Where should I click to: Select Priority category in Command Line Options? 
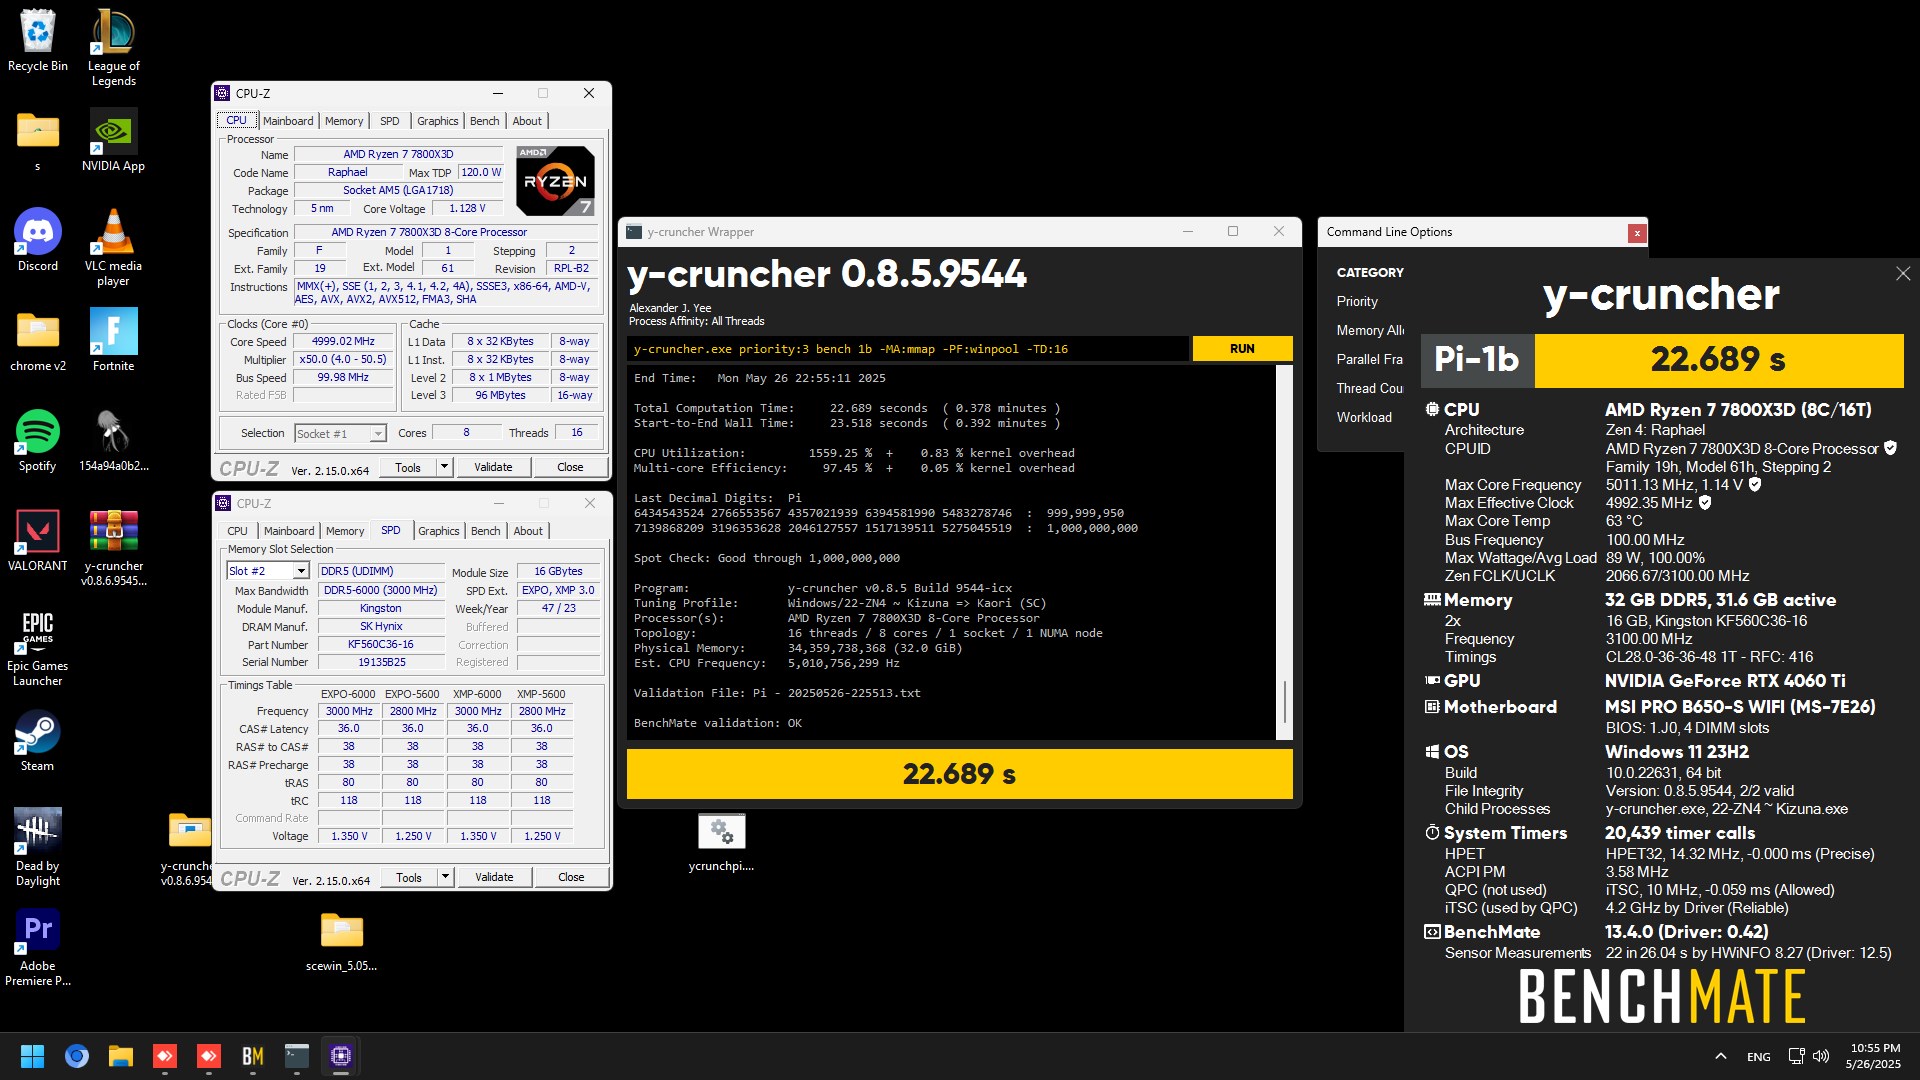(1357, 301)
